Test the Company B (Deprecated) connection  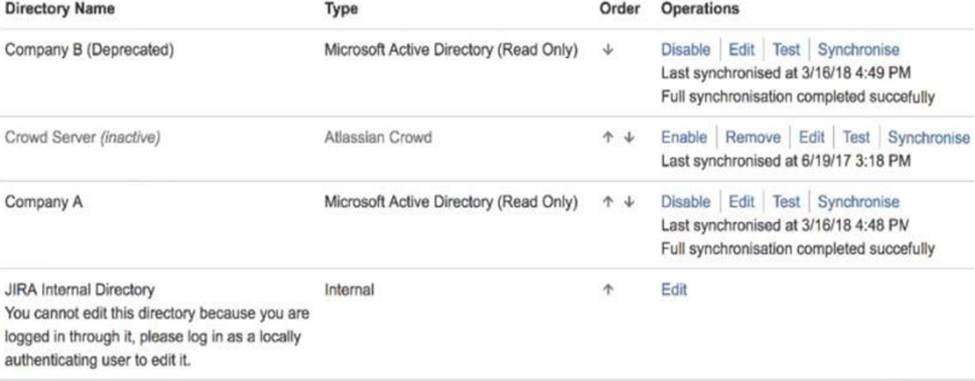(x=786, y=50)
